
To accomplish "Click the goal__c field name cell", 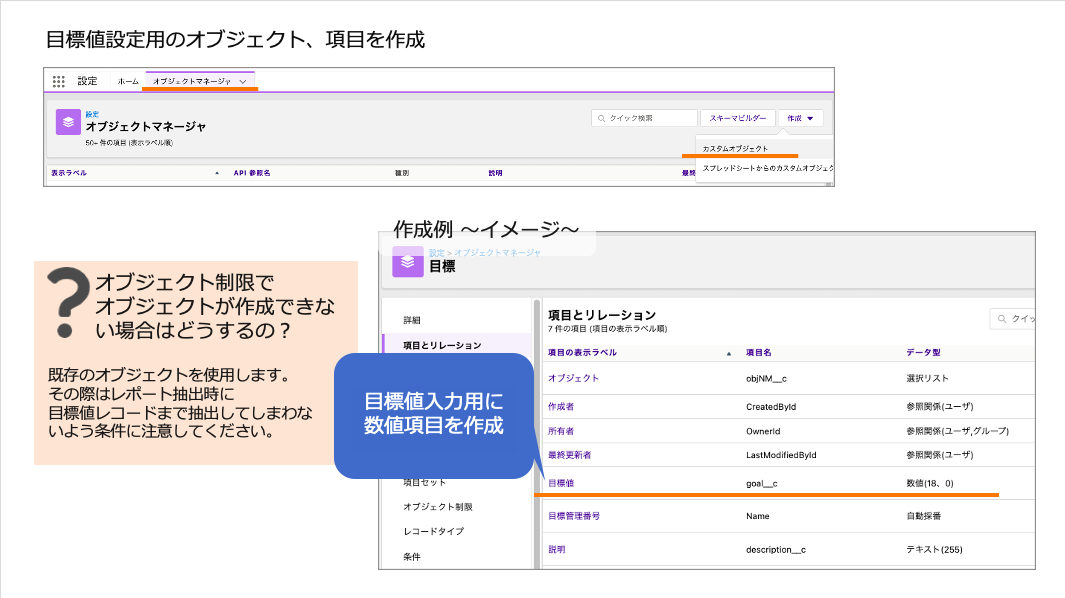I will [x=761, y=483].
